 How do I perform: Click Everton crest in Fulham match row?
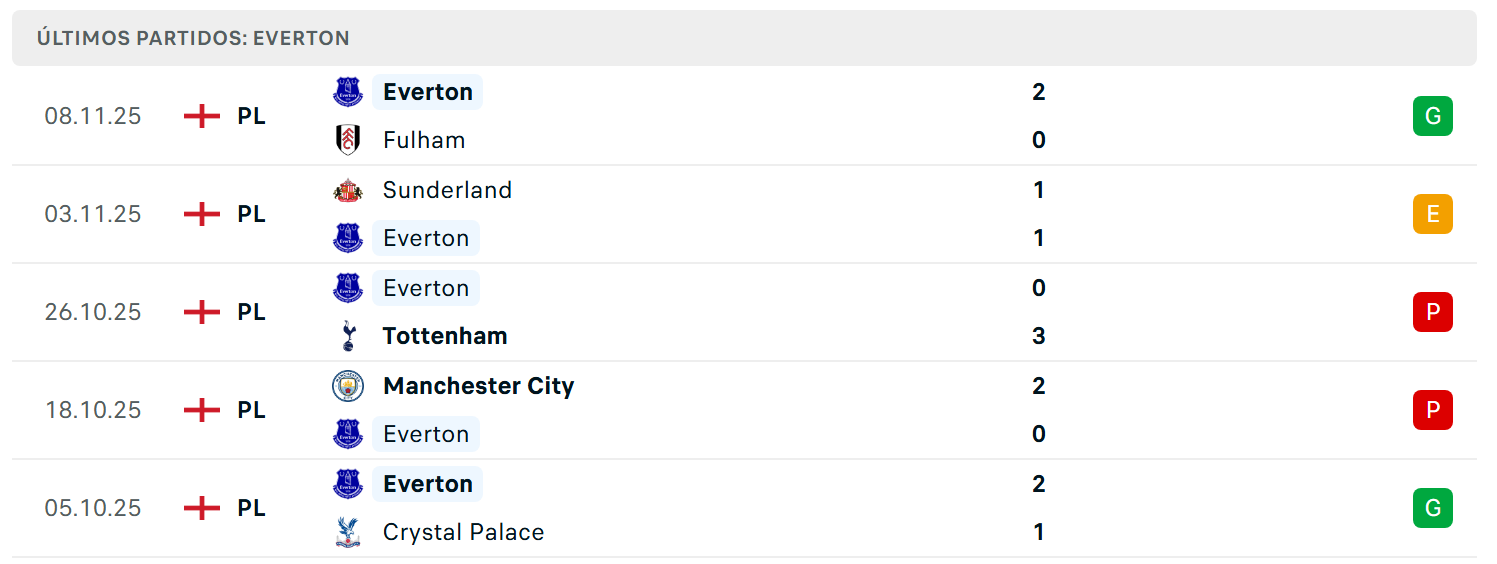348,92
